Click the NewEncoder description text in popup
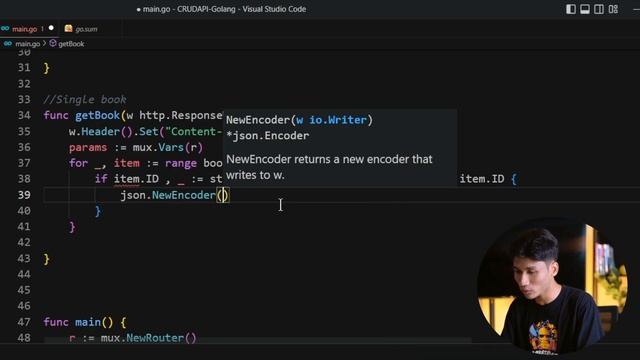 (329, 167)
